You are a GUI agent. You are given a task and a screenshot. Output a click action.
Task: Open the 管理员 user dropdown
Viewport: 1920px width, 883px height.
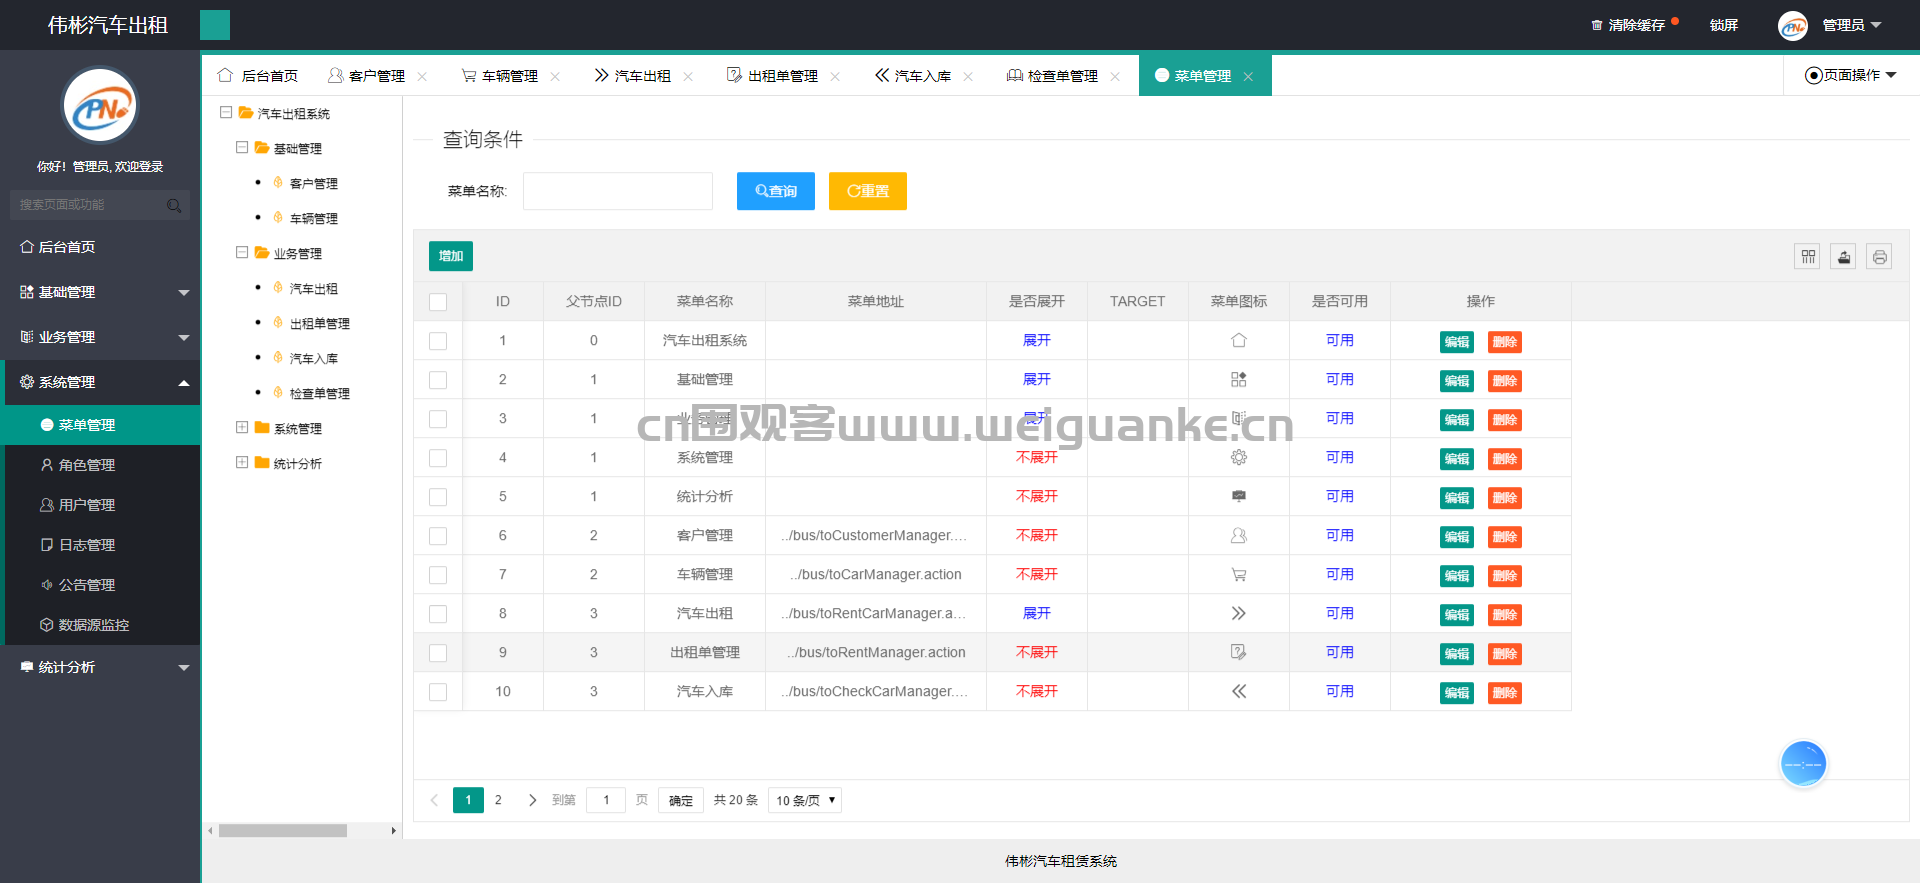tap(1851, 25)
